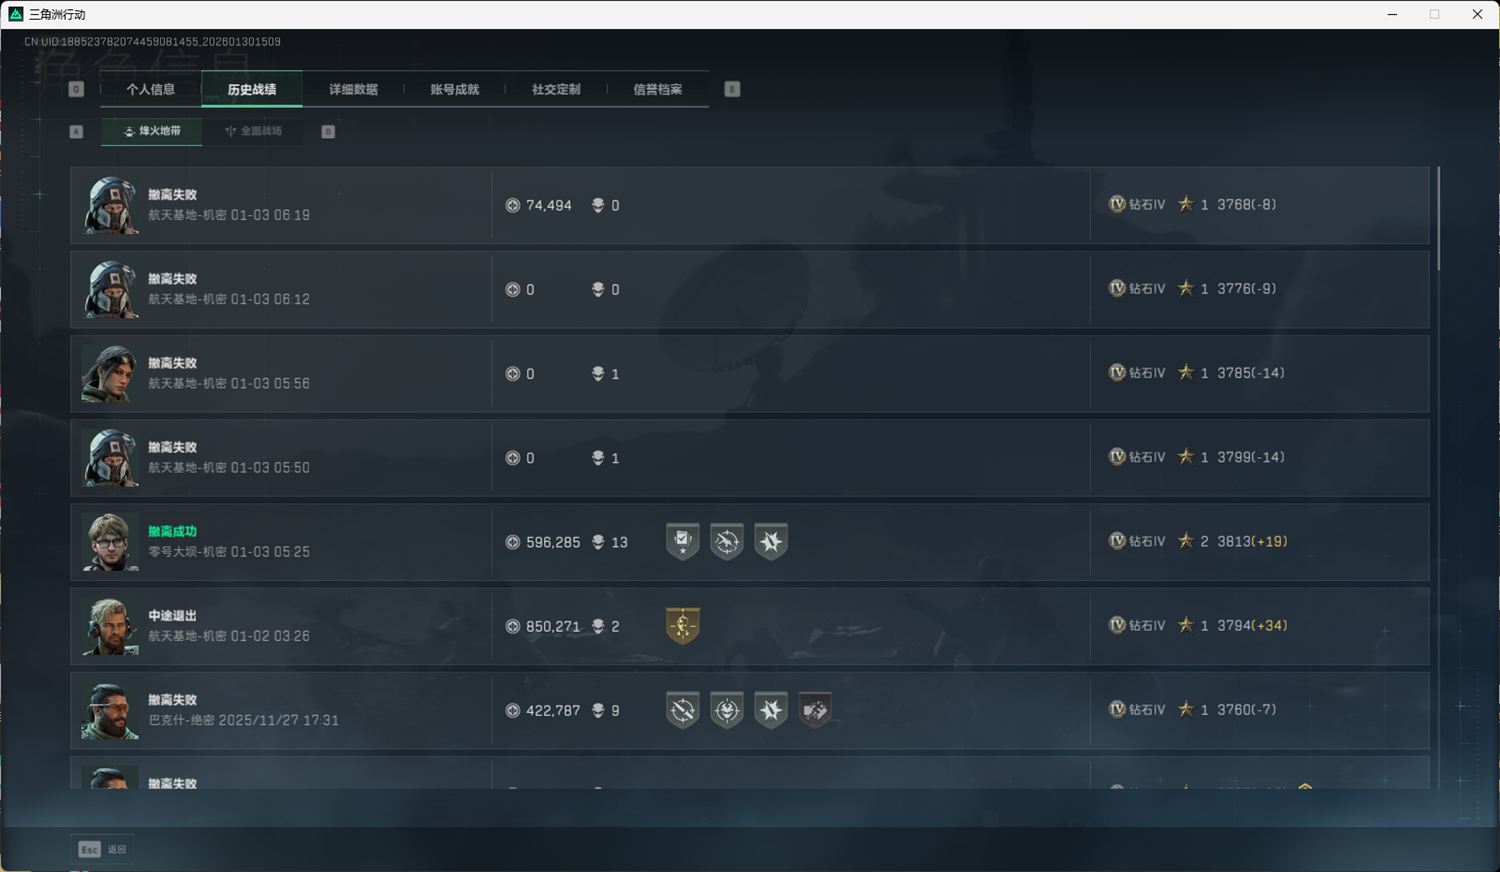Switch to the 烽火地带 mode filter
The image size is (1500, 872).
[152, 131]
